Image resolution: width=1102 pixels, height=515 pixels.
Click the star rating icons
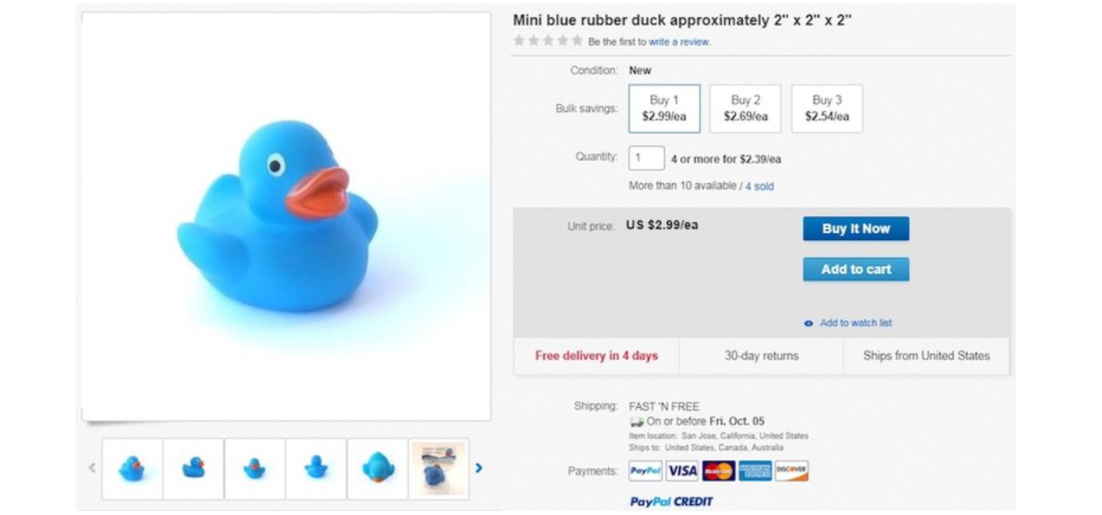click(x=547, y=41)
